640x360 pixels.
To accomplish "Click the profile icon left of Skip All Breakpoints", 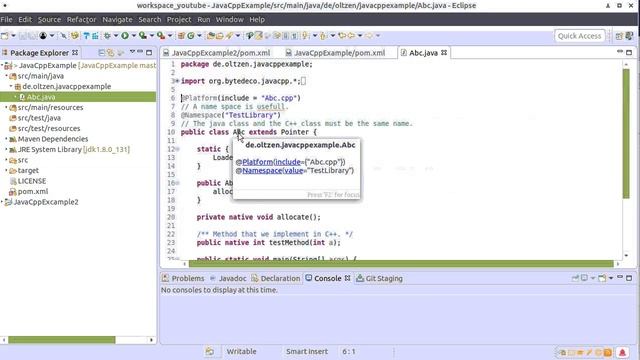I will tap(43, 36).
